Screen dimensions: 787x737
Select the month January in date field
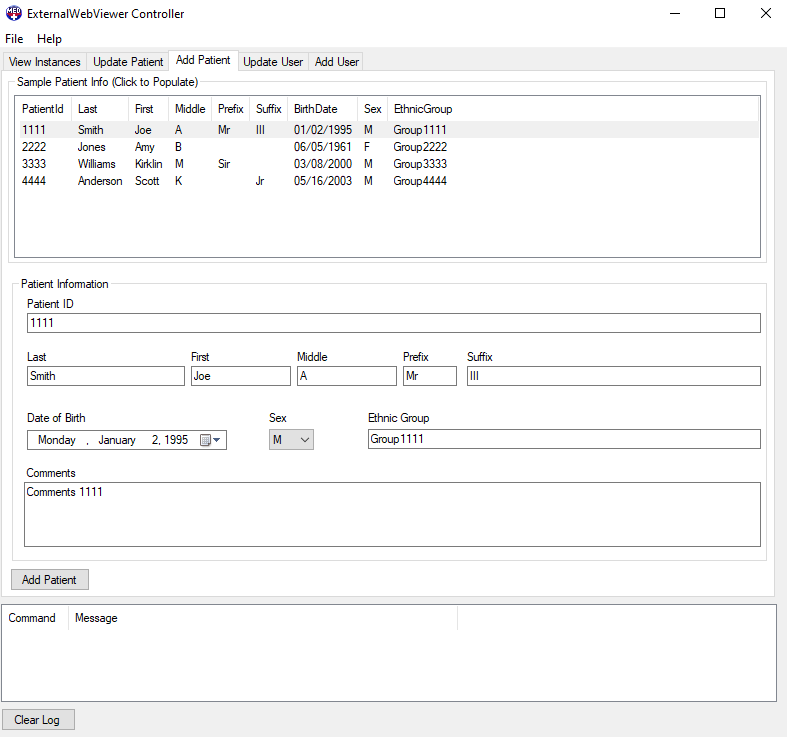[117, 440]
